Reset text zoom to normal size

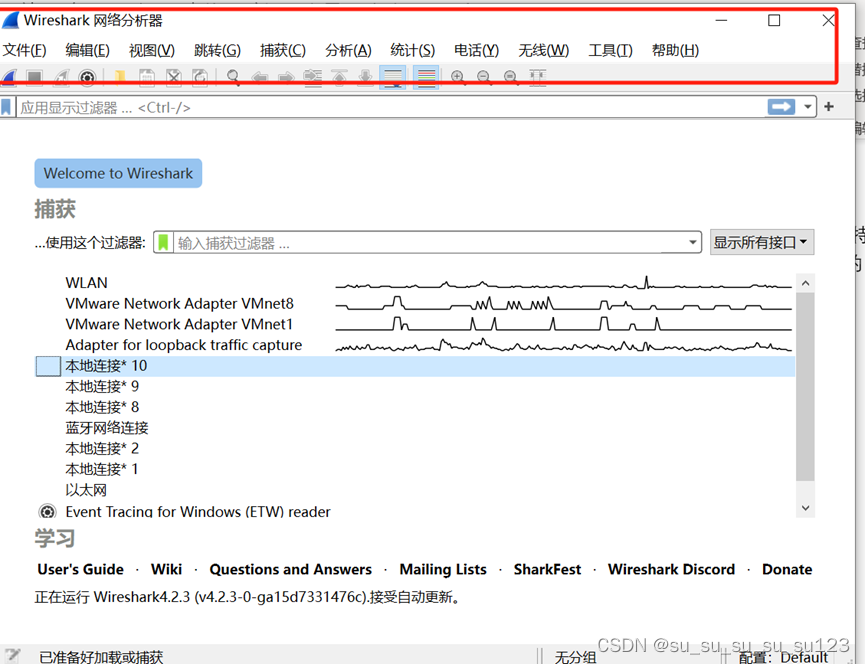tap(511, 77)
